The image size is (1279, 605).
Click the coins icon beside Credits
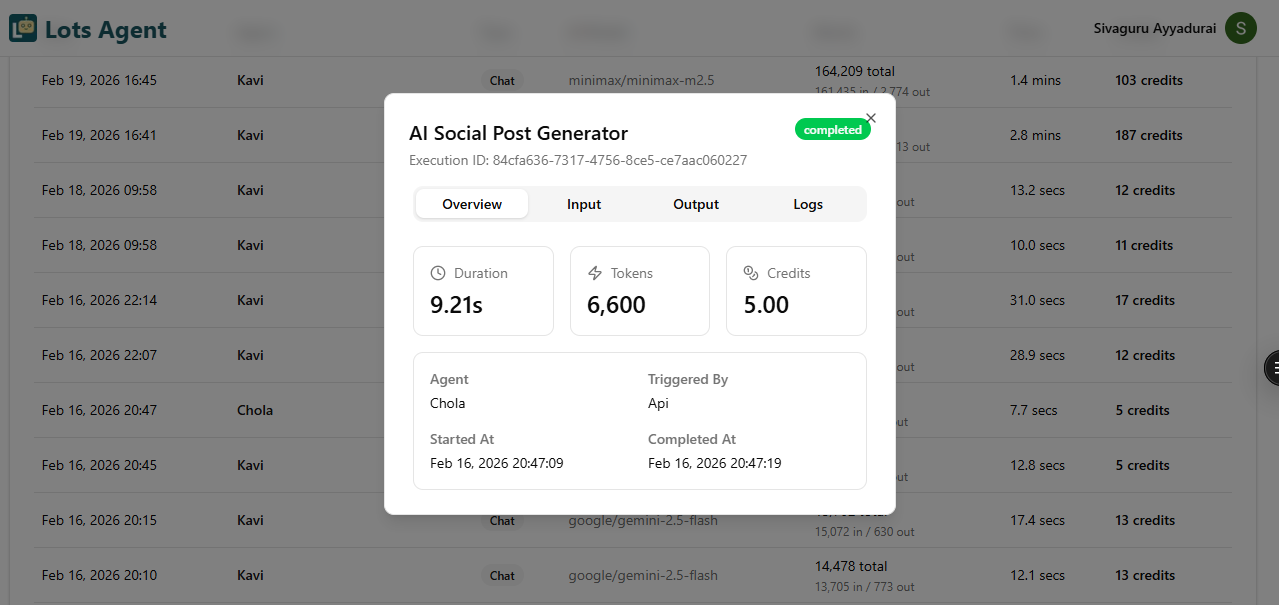coord(751,273)
